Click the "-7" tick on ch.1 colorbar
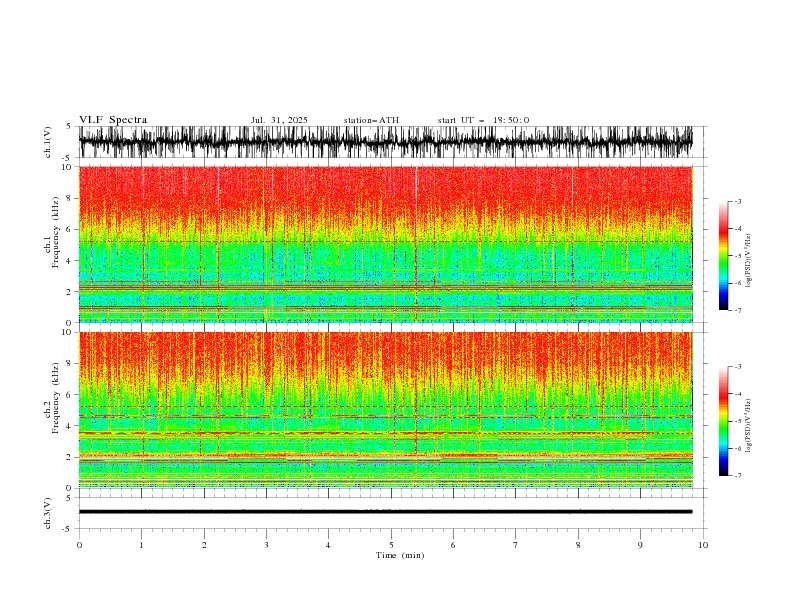792x612 pixels. [737, 310]
